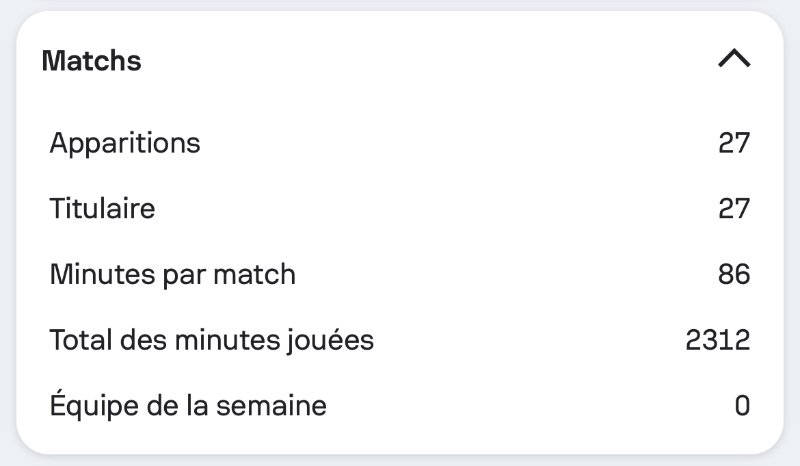This screenshot has height=466, width=800.
Task: Select the Équipe de la semaine label
Action: [x=188, y=406]
